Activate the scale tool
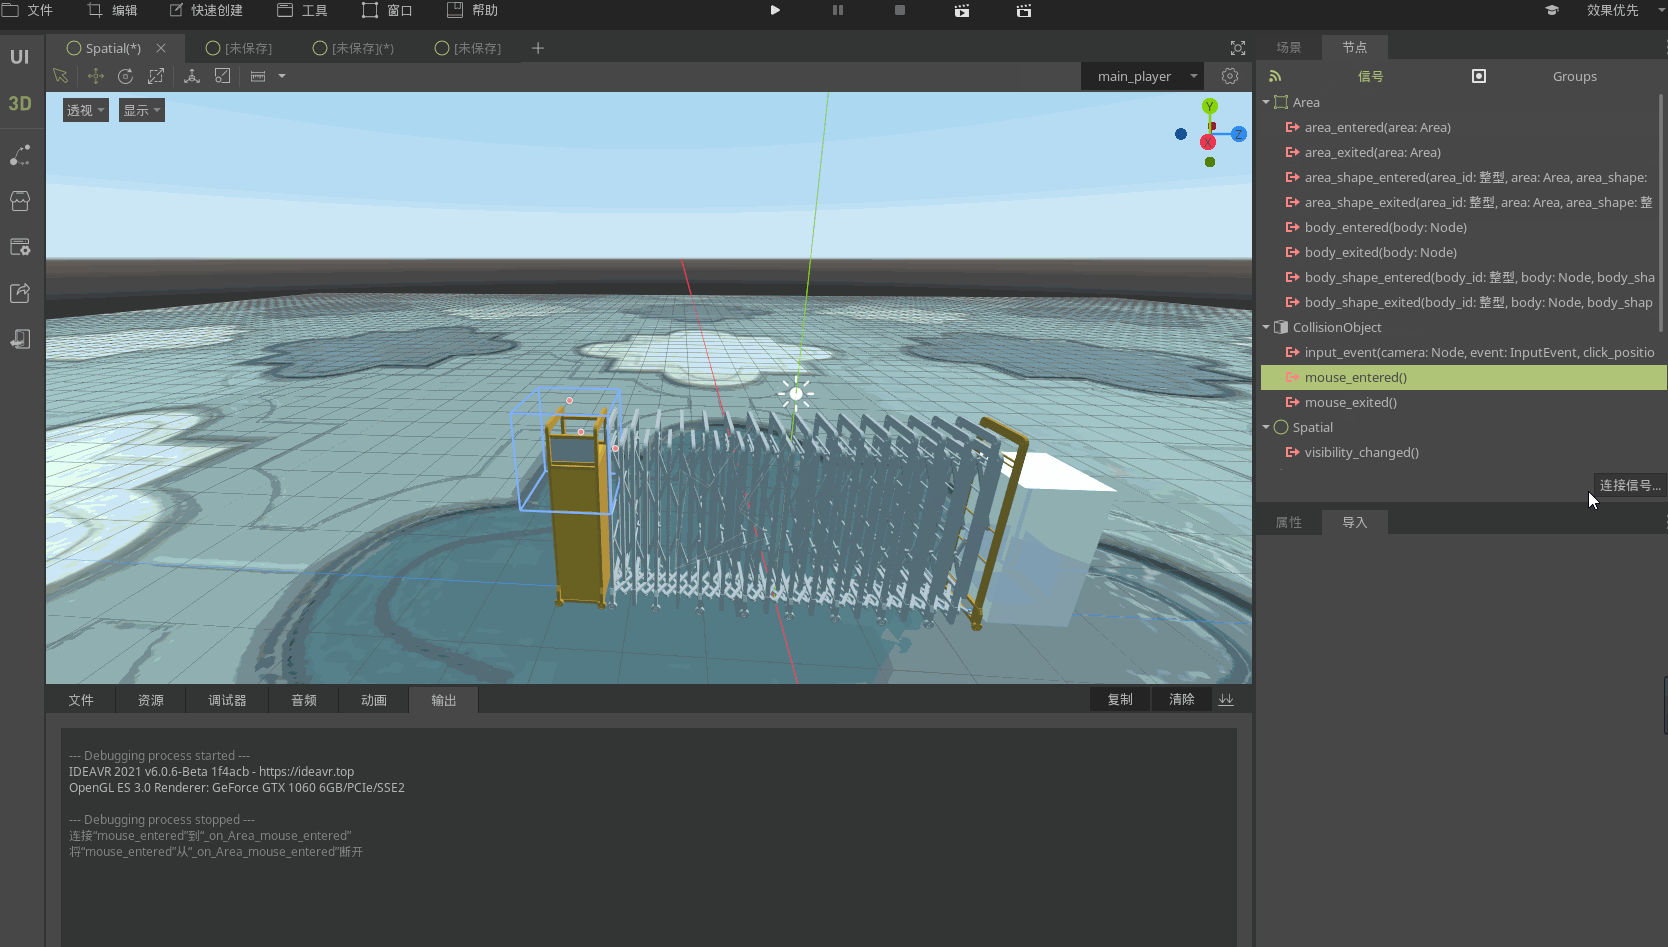Viewport: 1668px width, 947px height. [x=156, y=76]
